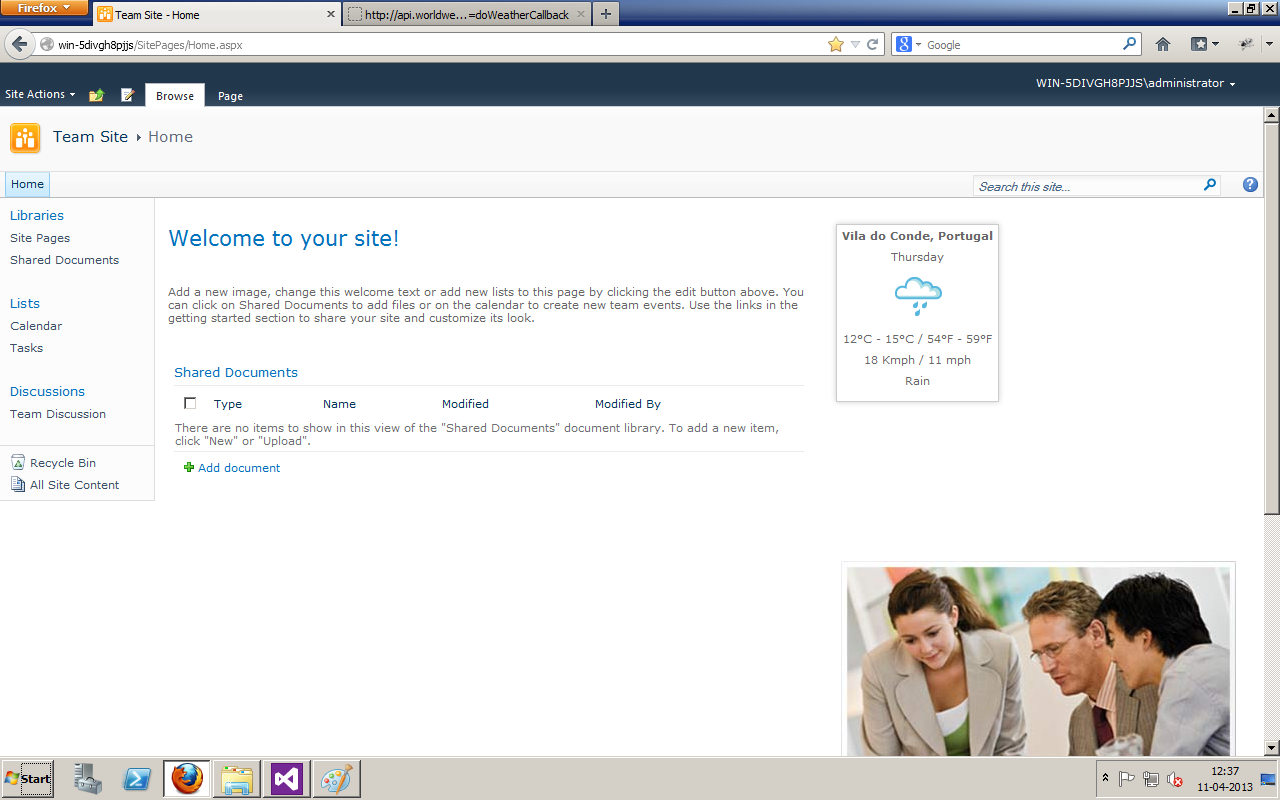Open Help using the question mark icon
The height and width of the screenshot is (800, 1280).
tap(1250, 184)
